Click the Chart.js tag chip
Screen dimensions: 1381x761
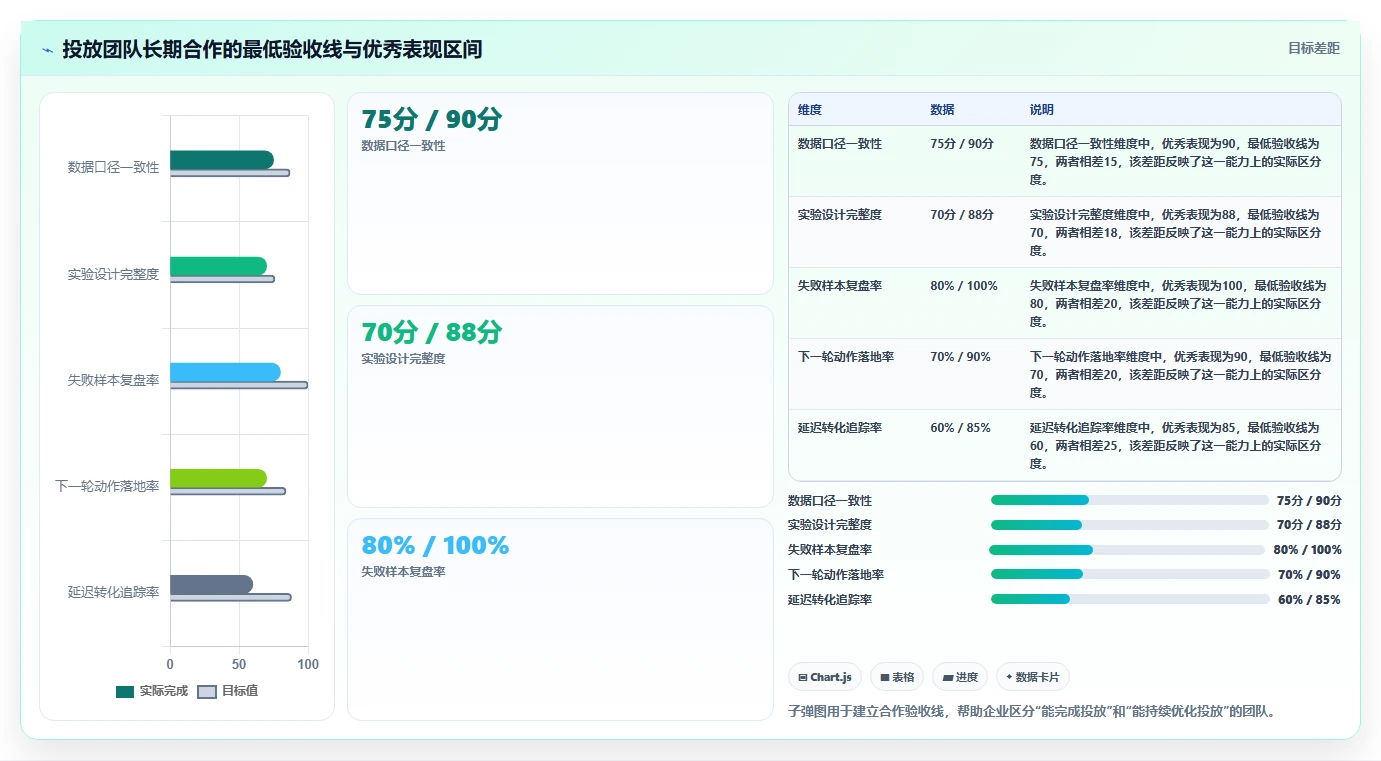[825, 677]
